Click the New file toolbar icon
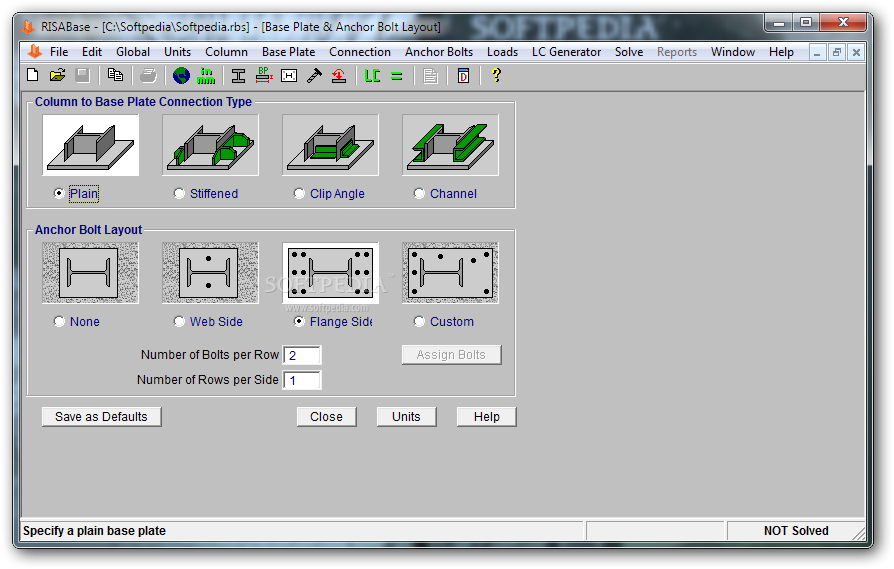The width and height of the screenshot is (894, 569). click(x=33, y=75)
